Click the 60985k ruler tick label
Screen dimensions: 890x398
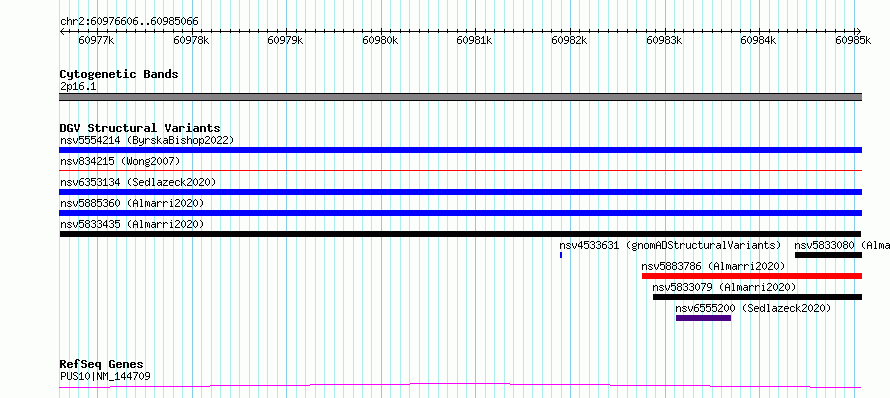pyautogui.click(x=853, y=40)
